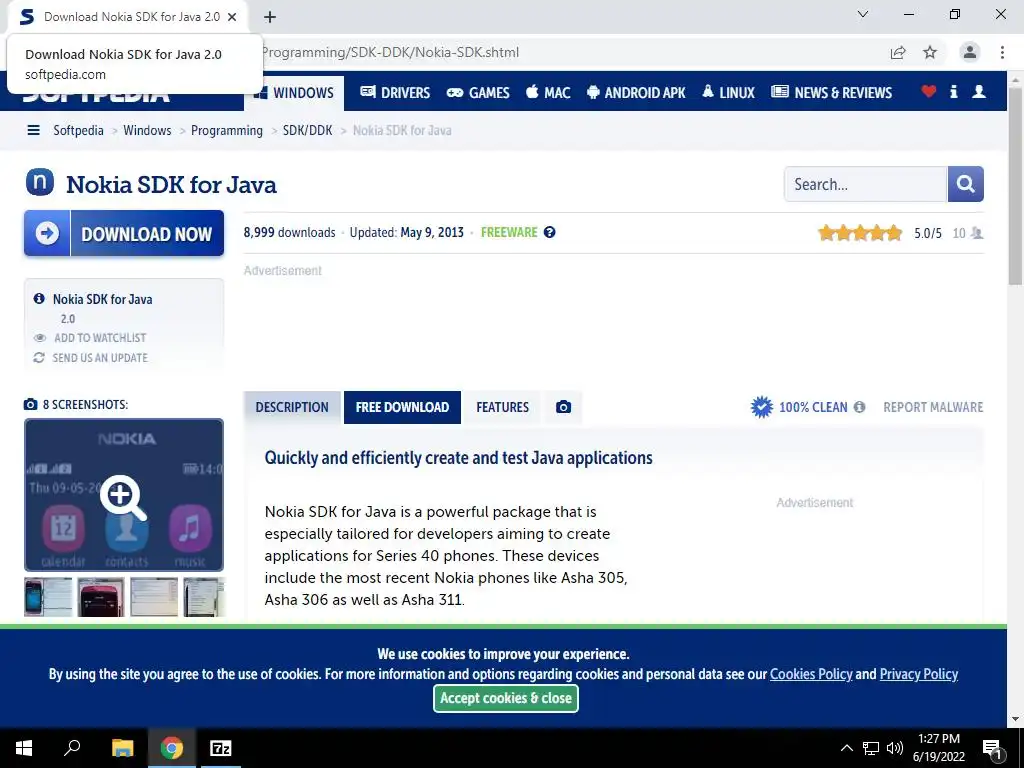Open the Privacy Policy link
This screenshot has width=1024, height=768.
[918, 674]
